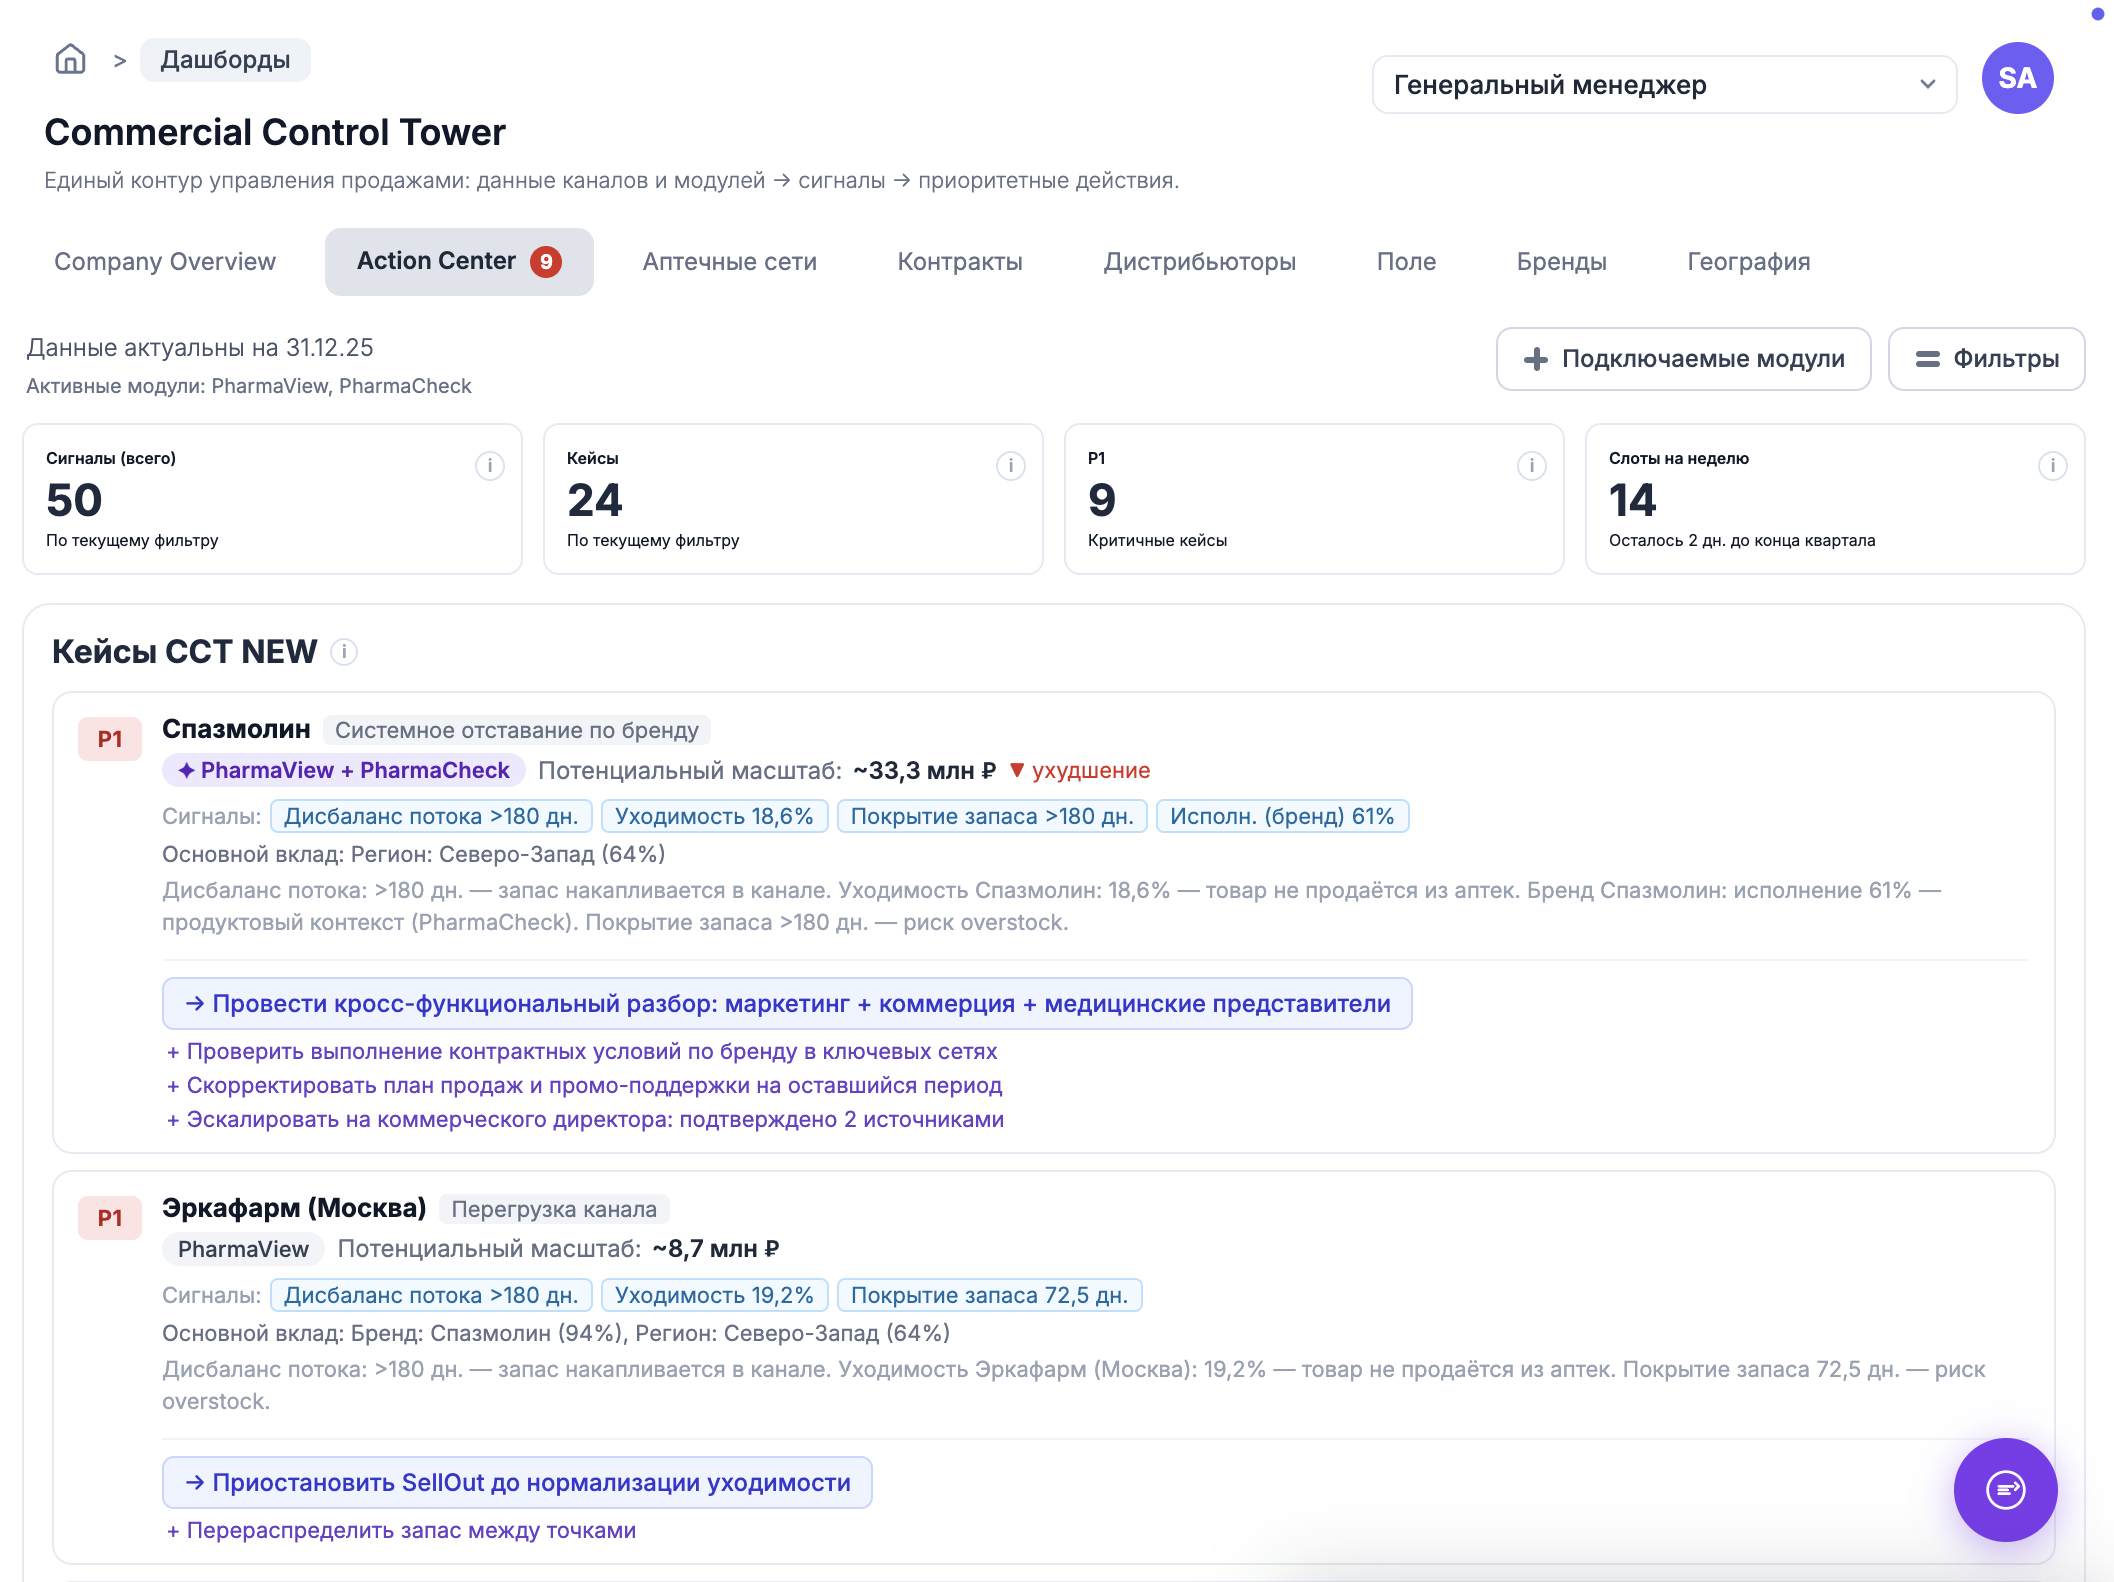The width and height of the screenshot is (2114, 1582).
Task: Click Приостановить SellOut до нормализации уходимости
Action: [517, 1483]
